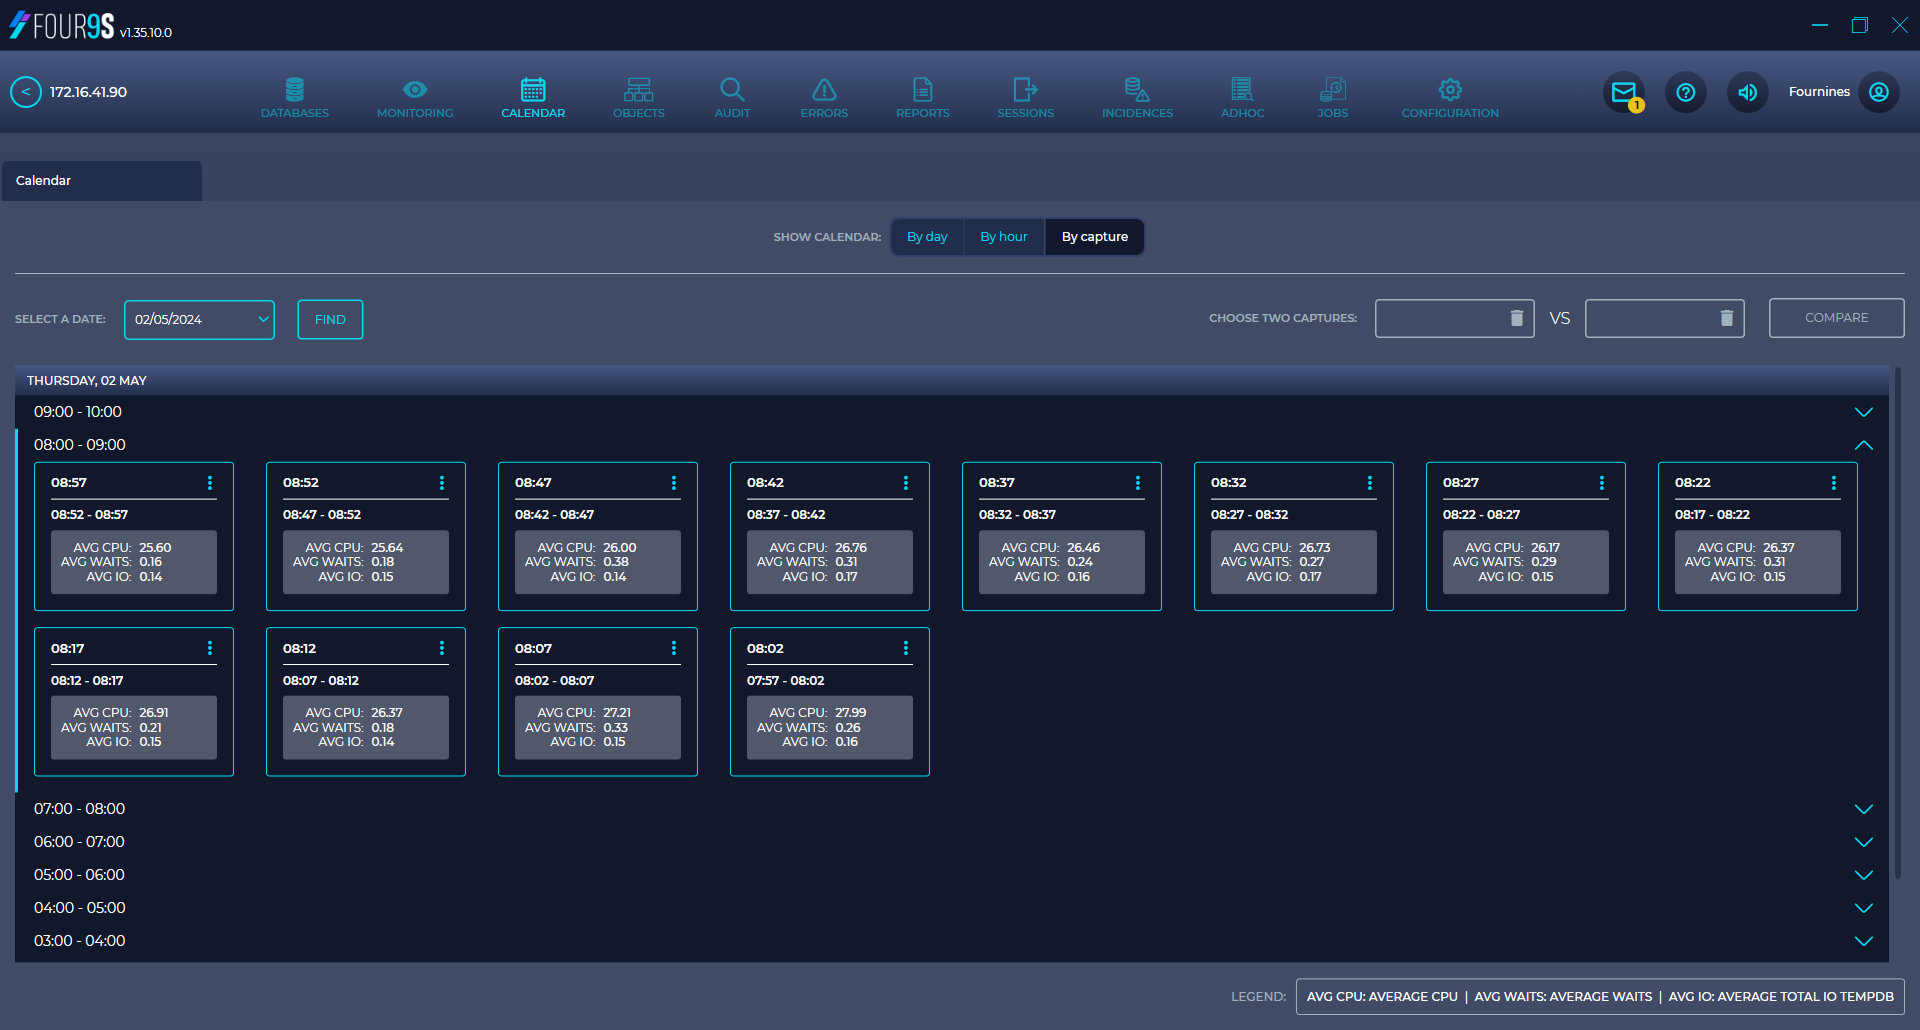Open the options menu on the 08:57 capture

tap(210, 483)
